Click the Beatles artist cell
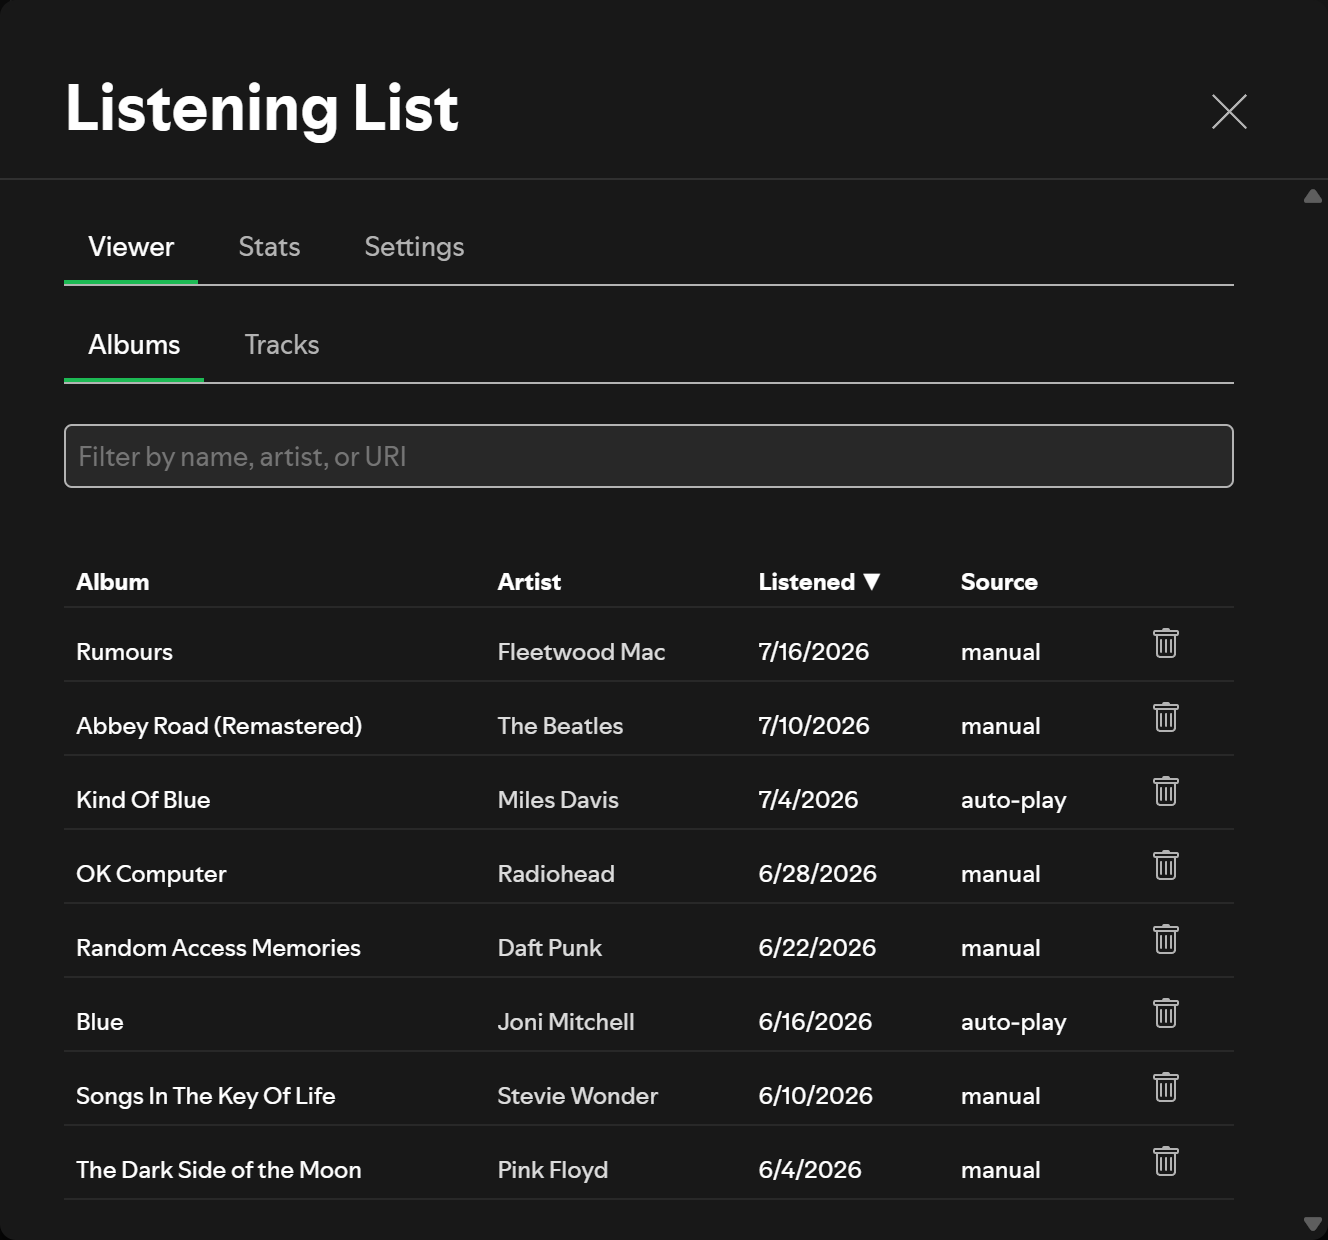The image size is (1328, 1240). [560, 726]
